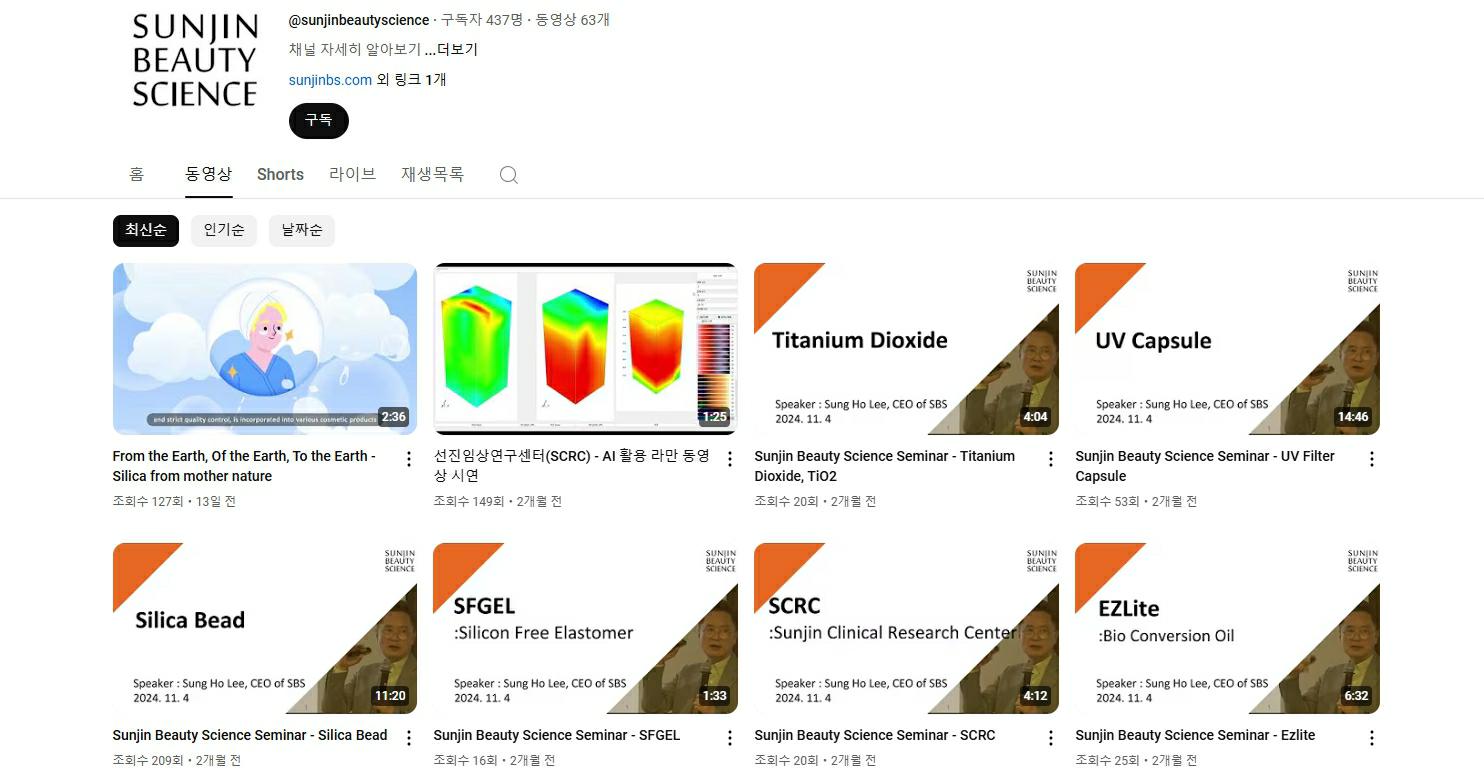
Task: Select the 동영상 tab
Action: point(208,174)
